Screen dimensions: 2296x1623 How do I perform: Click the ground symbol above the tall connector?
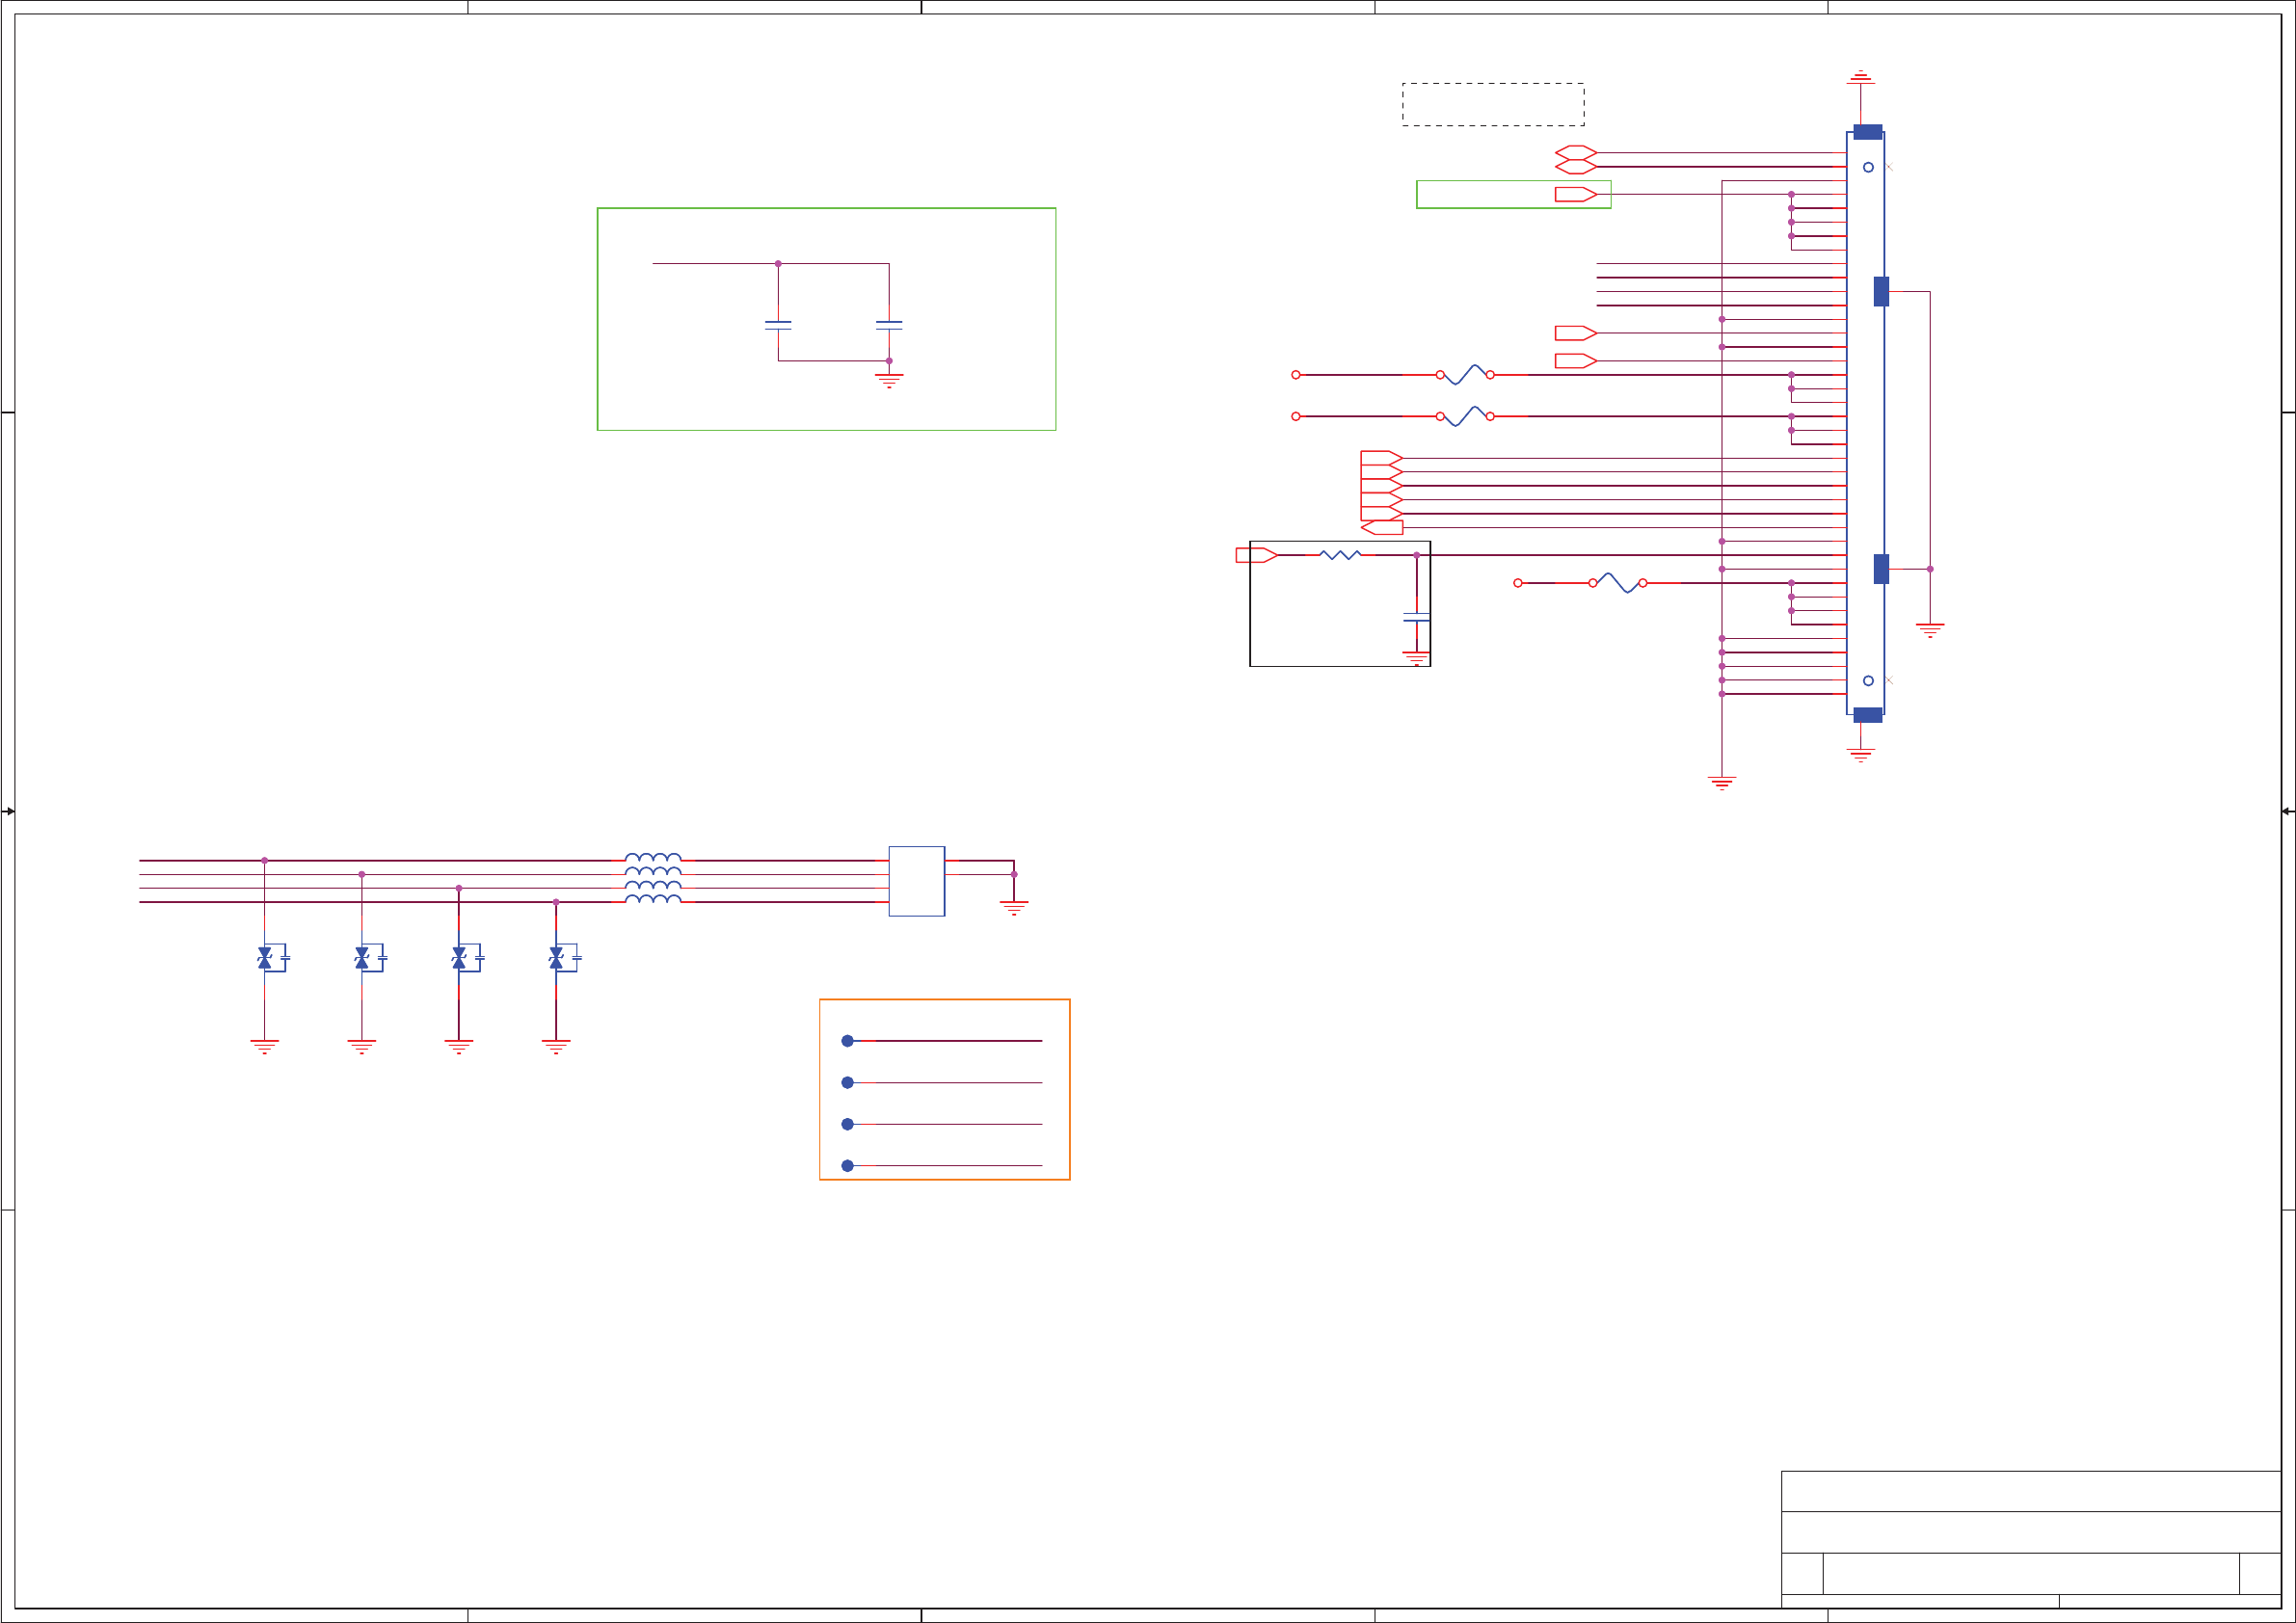pos(1860,76)
